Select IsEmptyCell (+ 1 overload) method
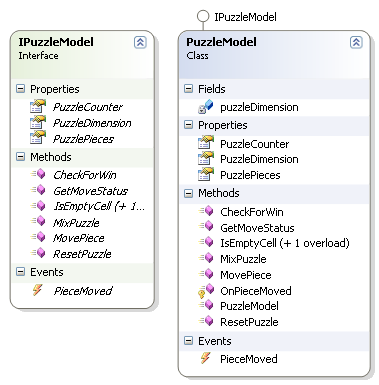This screenshot has height=385, width=379. [x=285, y=243]
